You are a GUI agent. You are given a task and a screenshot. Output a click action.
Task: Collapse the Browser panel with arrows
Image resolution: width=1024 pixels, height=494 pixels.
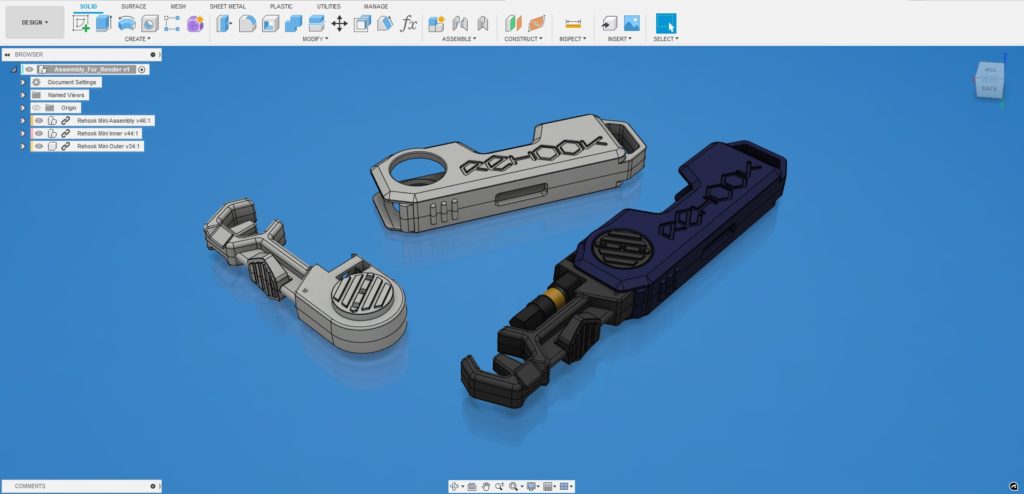coord(7,55)
